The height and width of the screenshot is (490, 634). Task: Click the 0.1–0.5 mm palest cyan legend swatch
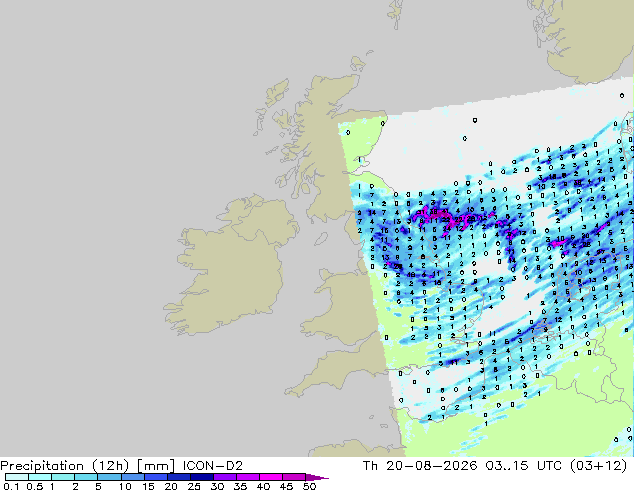(x=17, y=477)
